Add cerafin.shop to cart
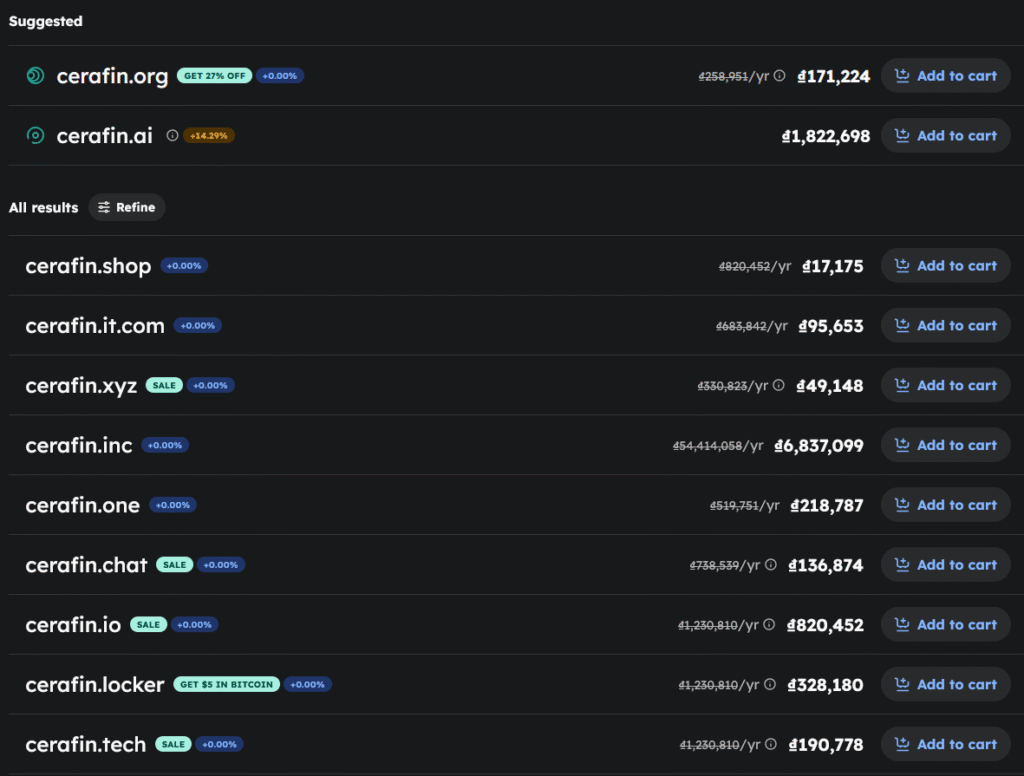The image size is (1024, 776). [x=945, y=266]
